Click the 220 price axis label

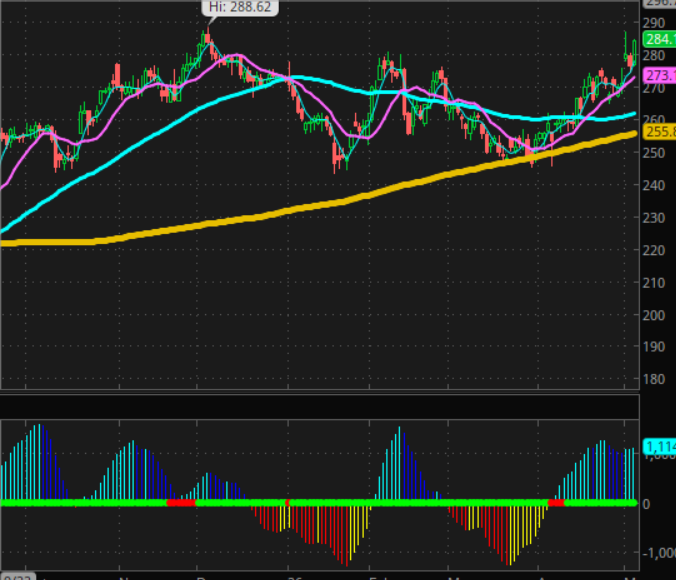(654, 250)
